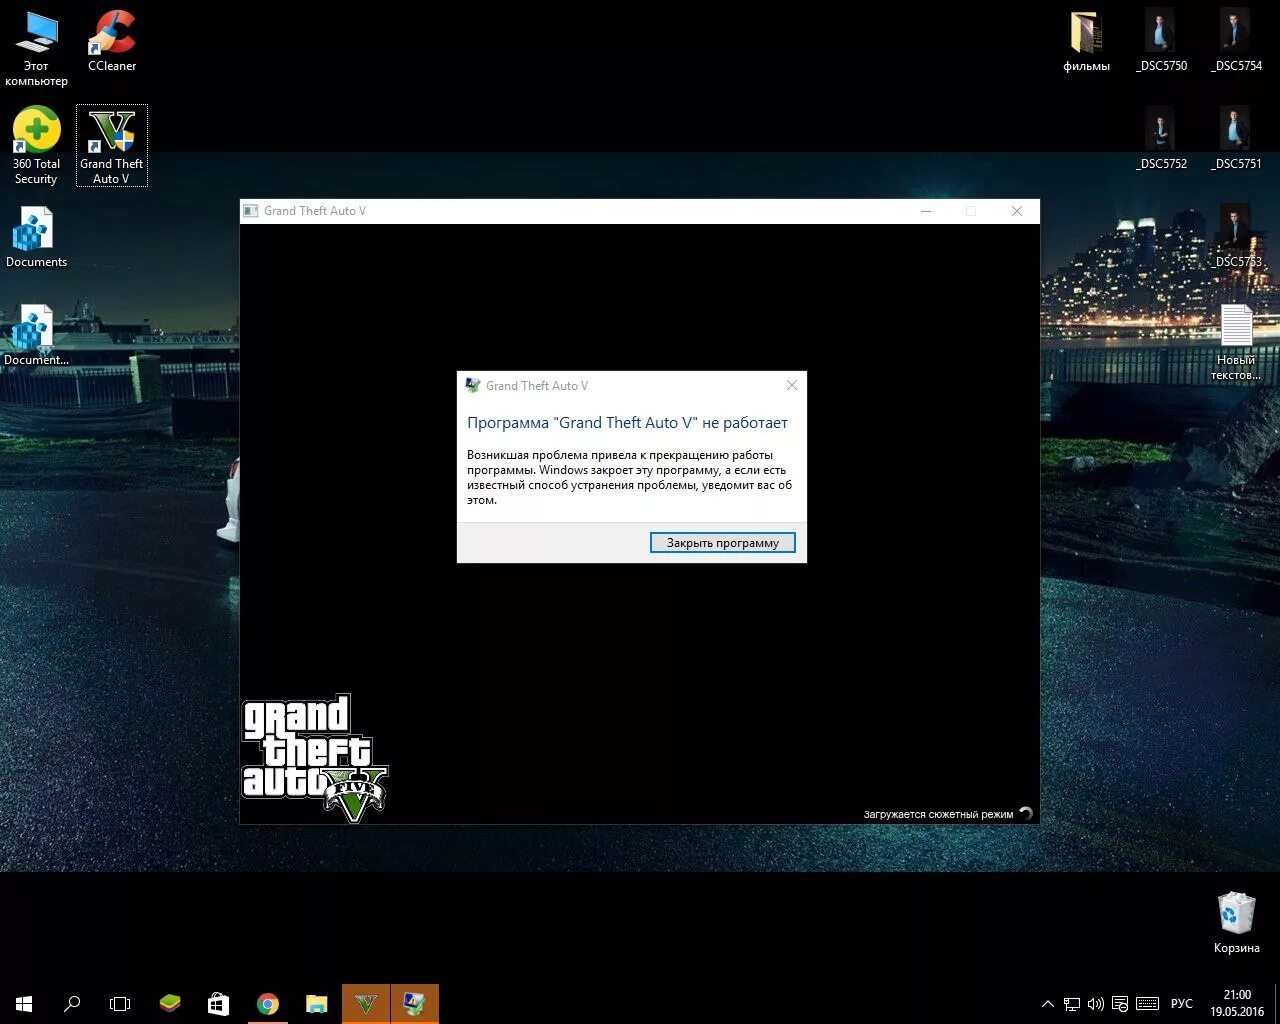Screen dimensions: 1280x1024
Task: Open the фильмы folder on desktop
Action: click(x=1086, y=41)
